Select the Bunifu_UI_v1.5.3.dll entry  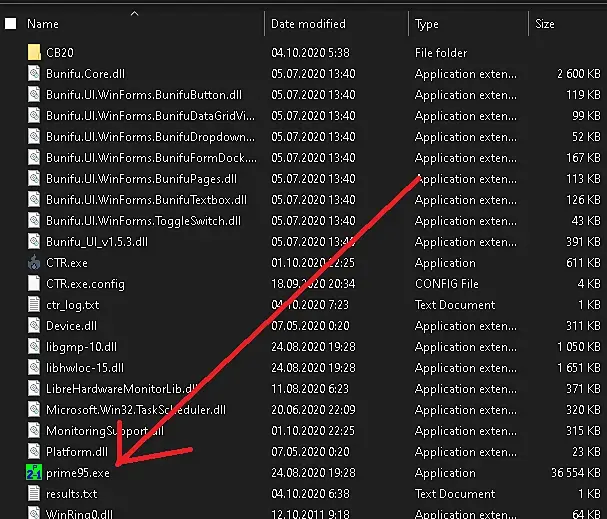[x=97, y=242]
